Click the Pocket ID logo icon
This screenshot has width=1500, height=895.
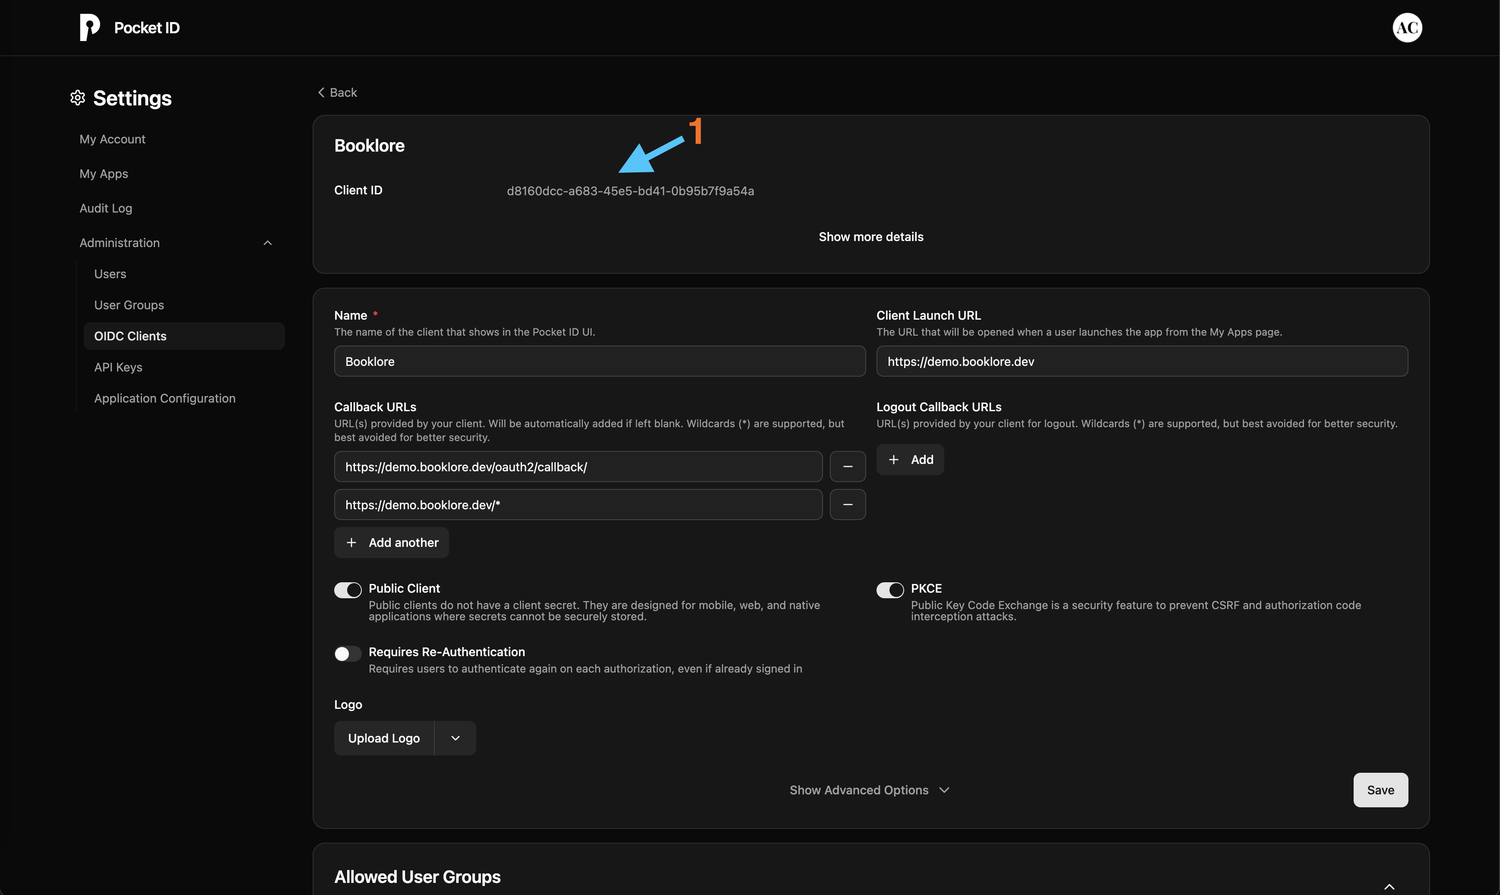90,28
